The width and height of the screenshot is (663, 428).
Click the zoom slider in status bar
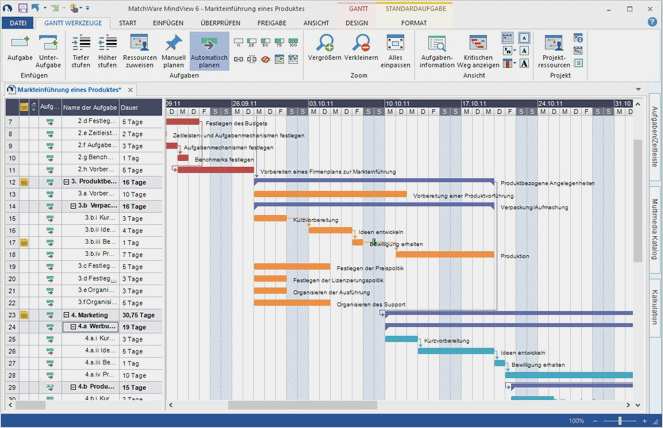coord(619,421)
